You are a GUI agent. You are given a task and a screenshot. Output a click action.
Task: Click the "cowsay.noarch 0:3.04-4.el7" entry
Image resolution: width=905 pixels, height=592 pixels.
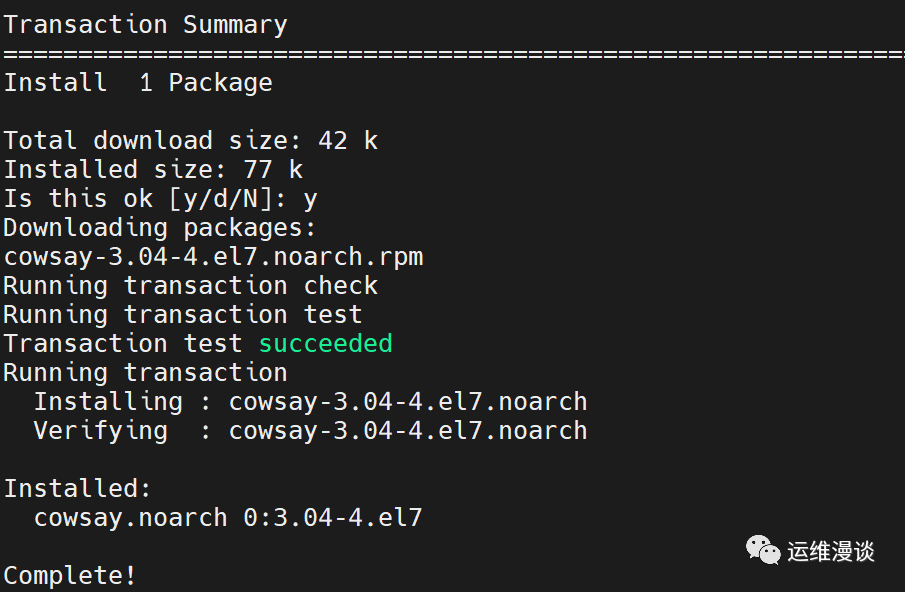point(228,518)
